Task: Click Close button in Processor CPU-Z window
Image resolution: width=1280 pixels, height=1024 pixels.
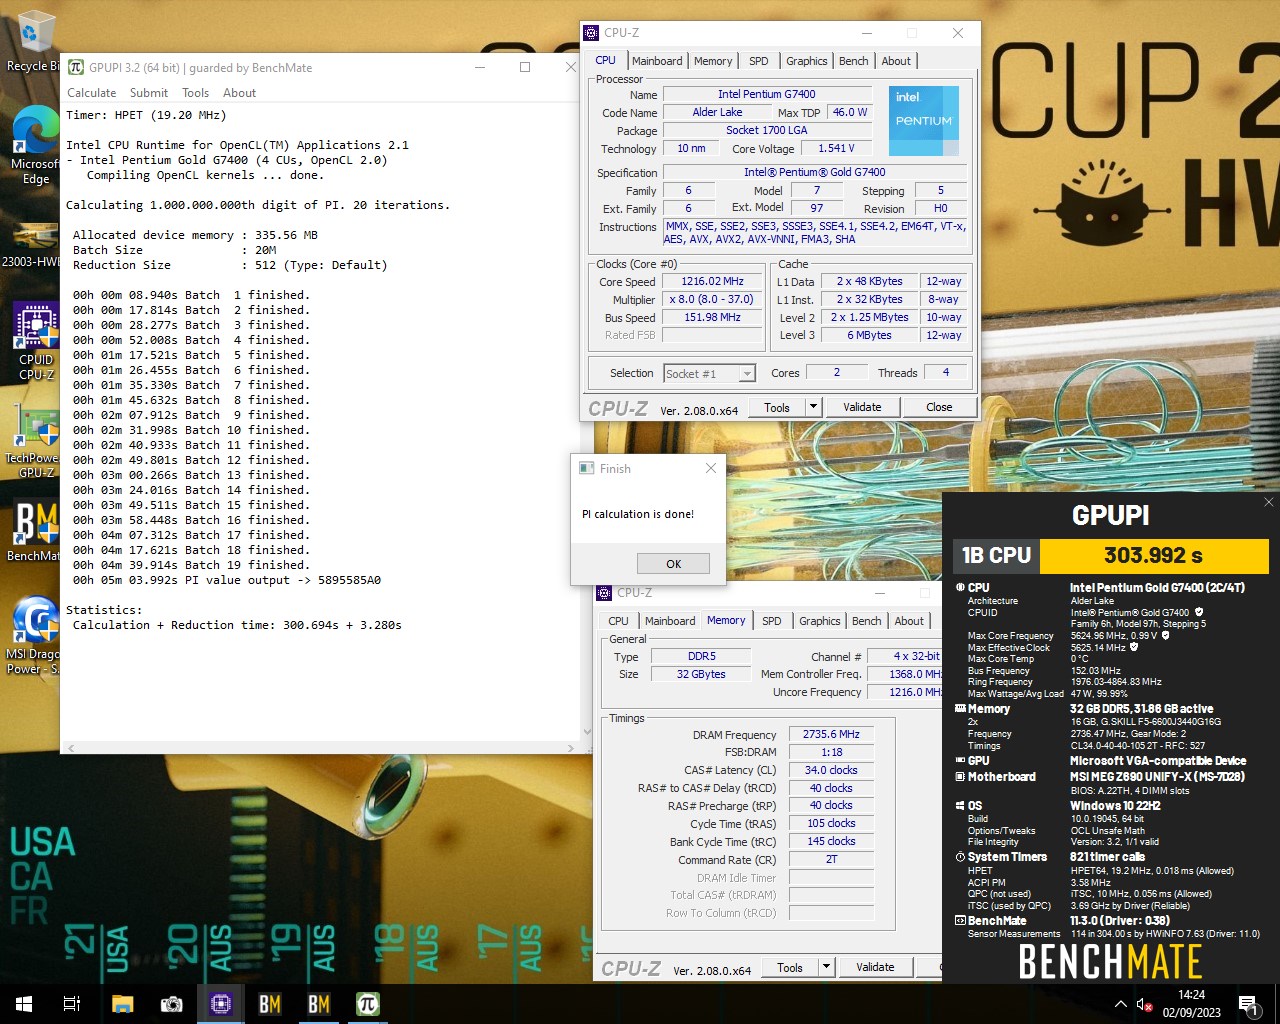Action: [x=939, y=407]
